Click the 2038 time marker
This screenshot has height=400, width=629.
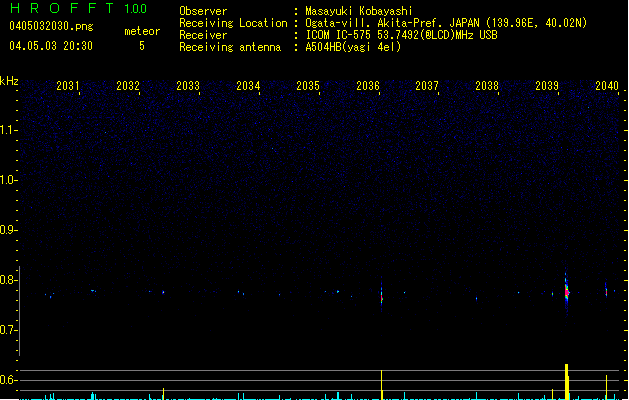(x=487, y=86)
